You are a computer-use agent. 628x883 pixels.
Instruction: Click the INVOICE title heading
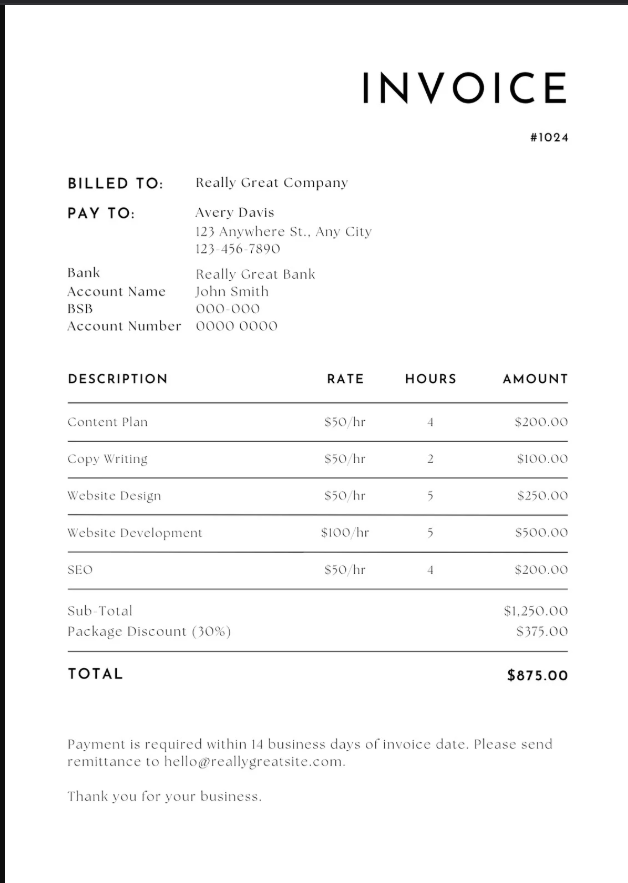click(464, 88)
